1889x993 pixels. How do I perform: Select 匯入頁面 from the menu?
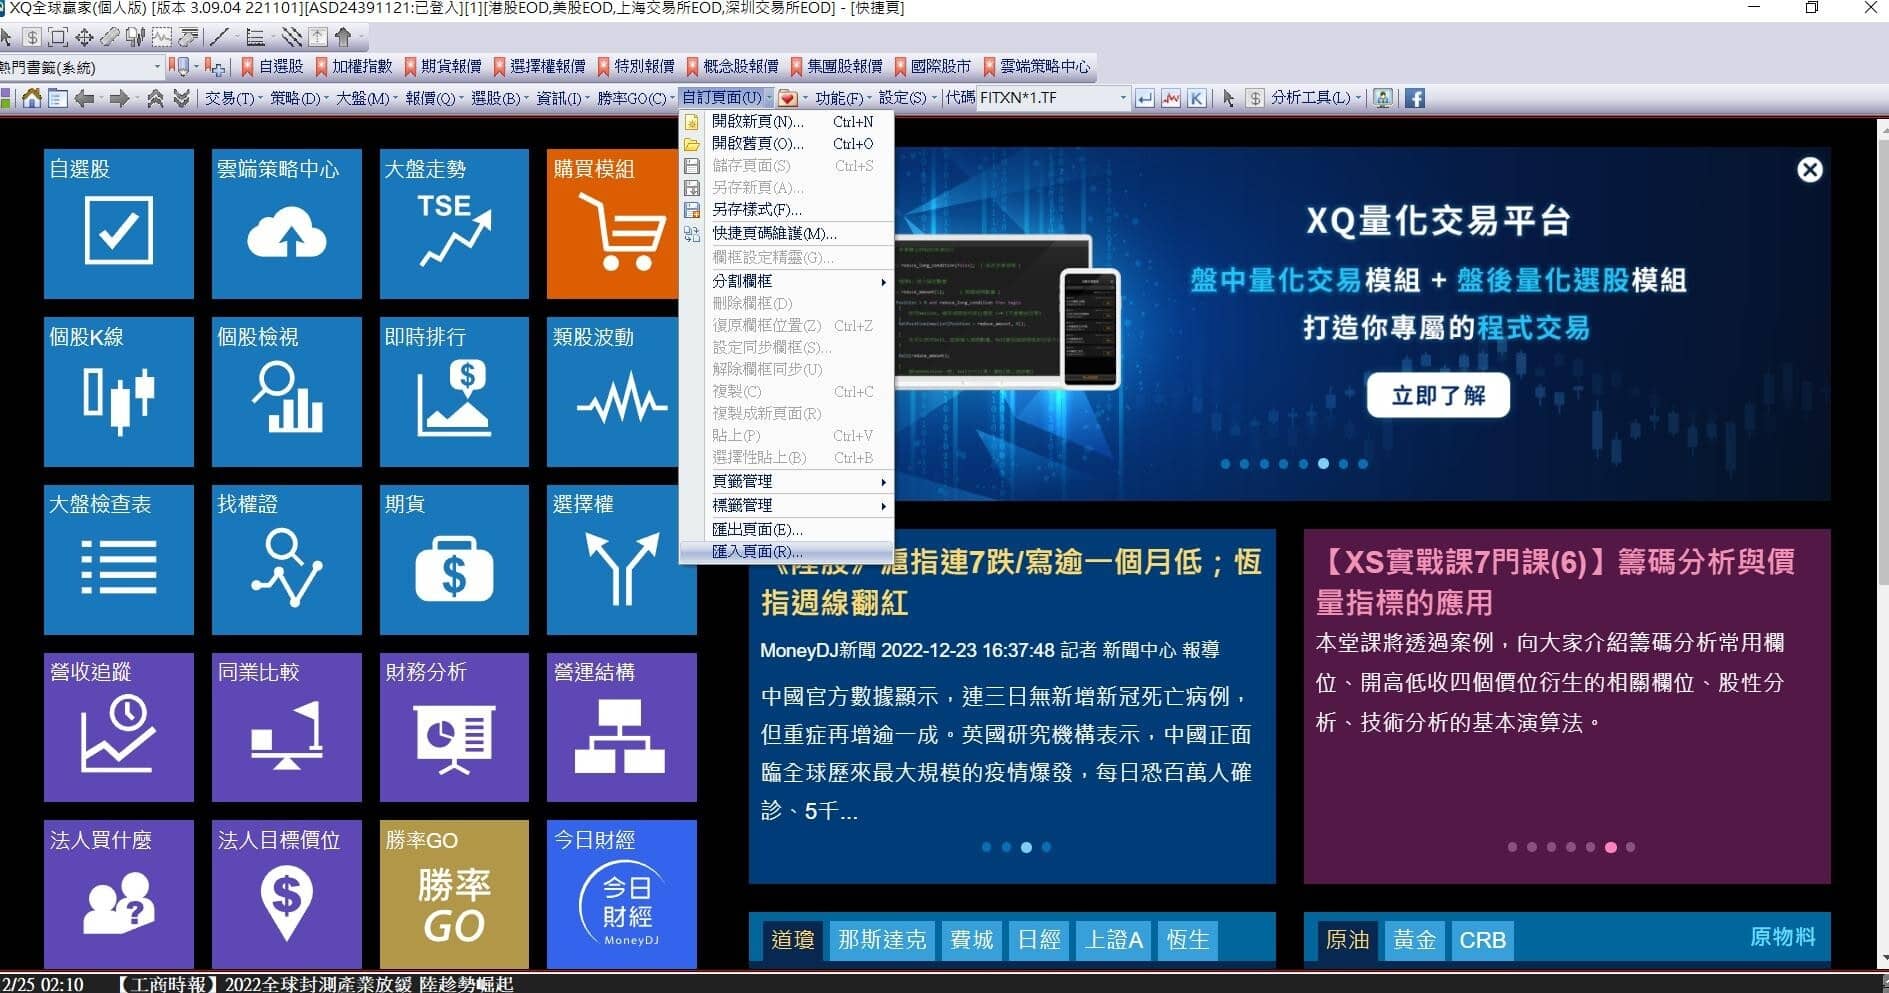(757, 552)
